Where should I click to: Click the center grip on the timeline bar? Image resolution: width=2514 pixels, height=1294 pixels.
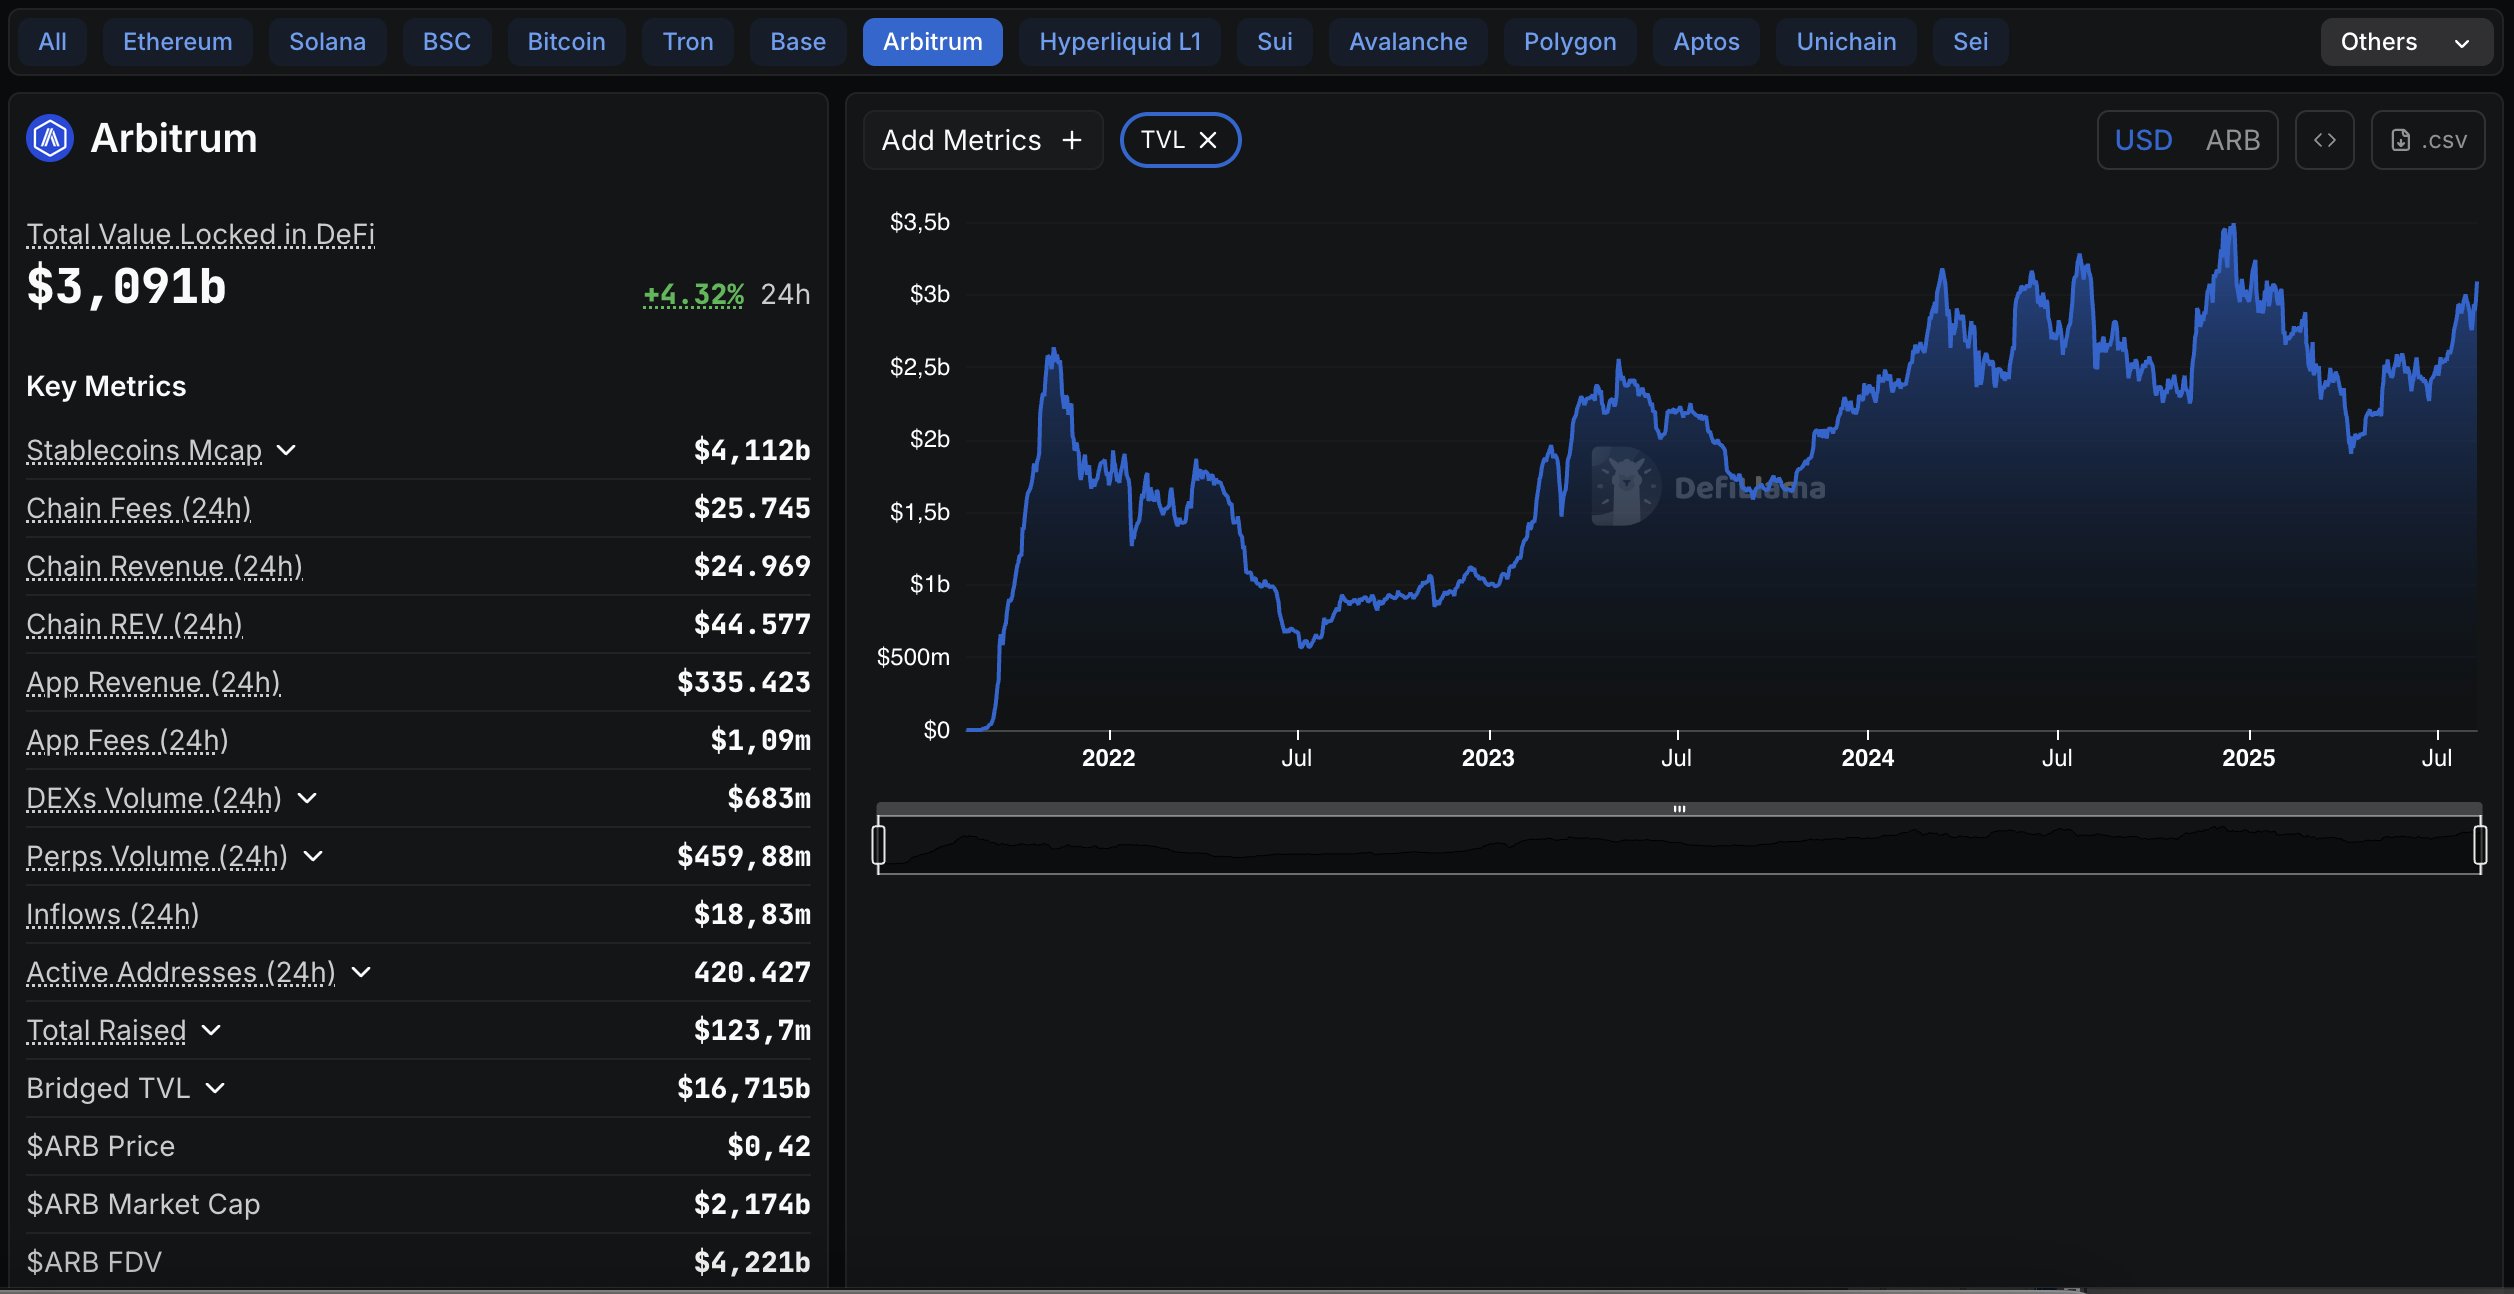1679,808
